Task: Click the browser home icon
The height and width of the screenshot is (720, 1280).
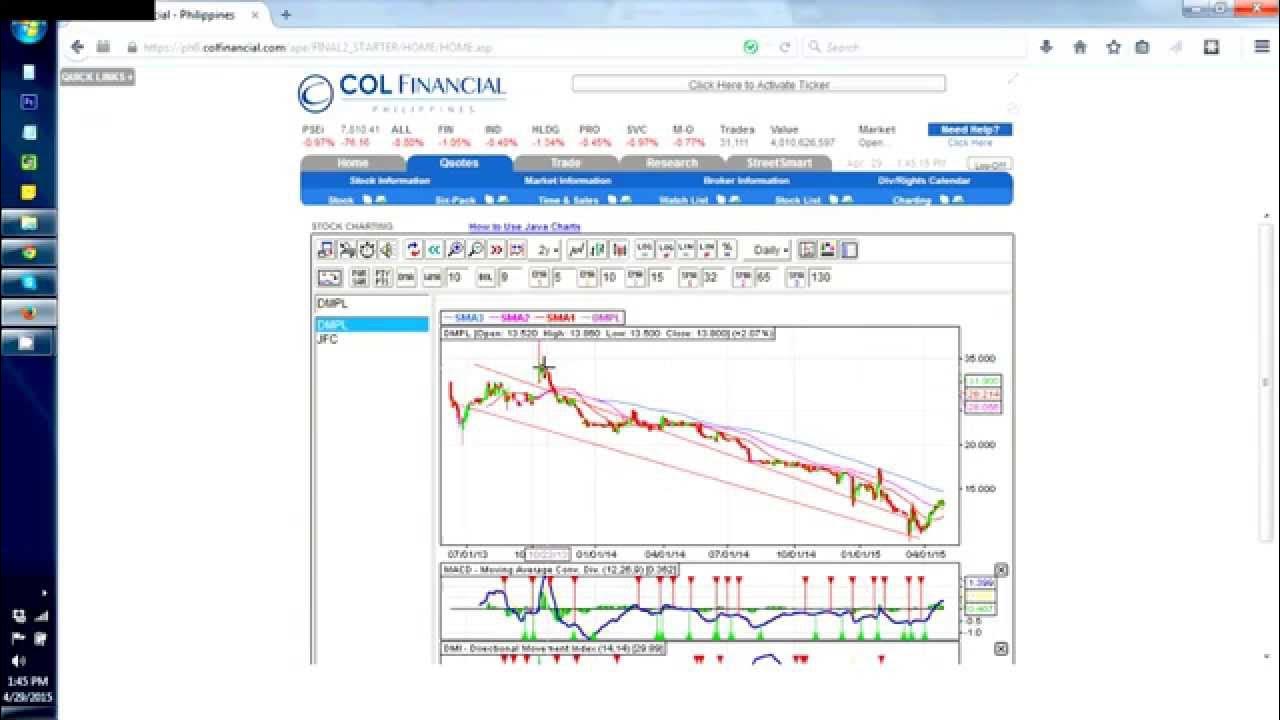Action: click(x=1080, y=47)
